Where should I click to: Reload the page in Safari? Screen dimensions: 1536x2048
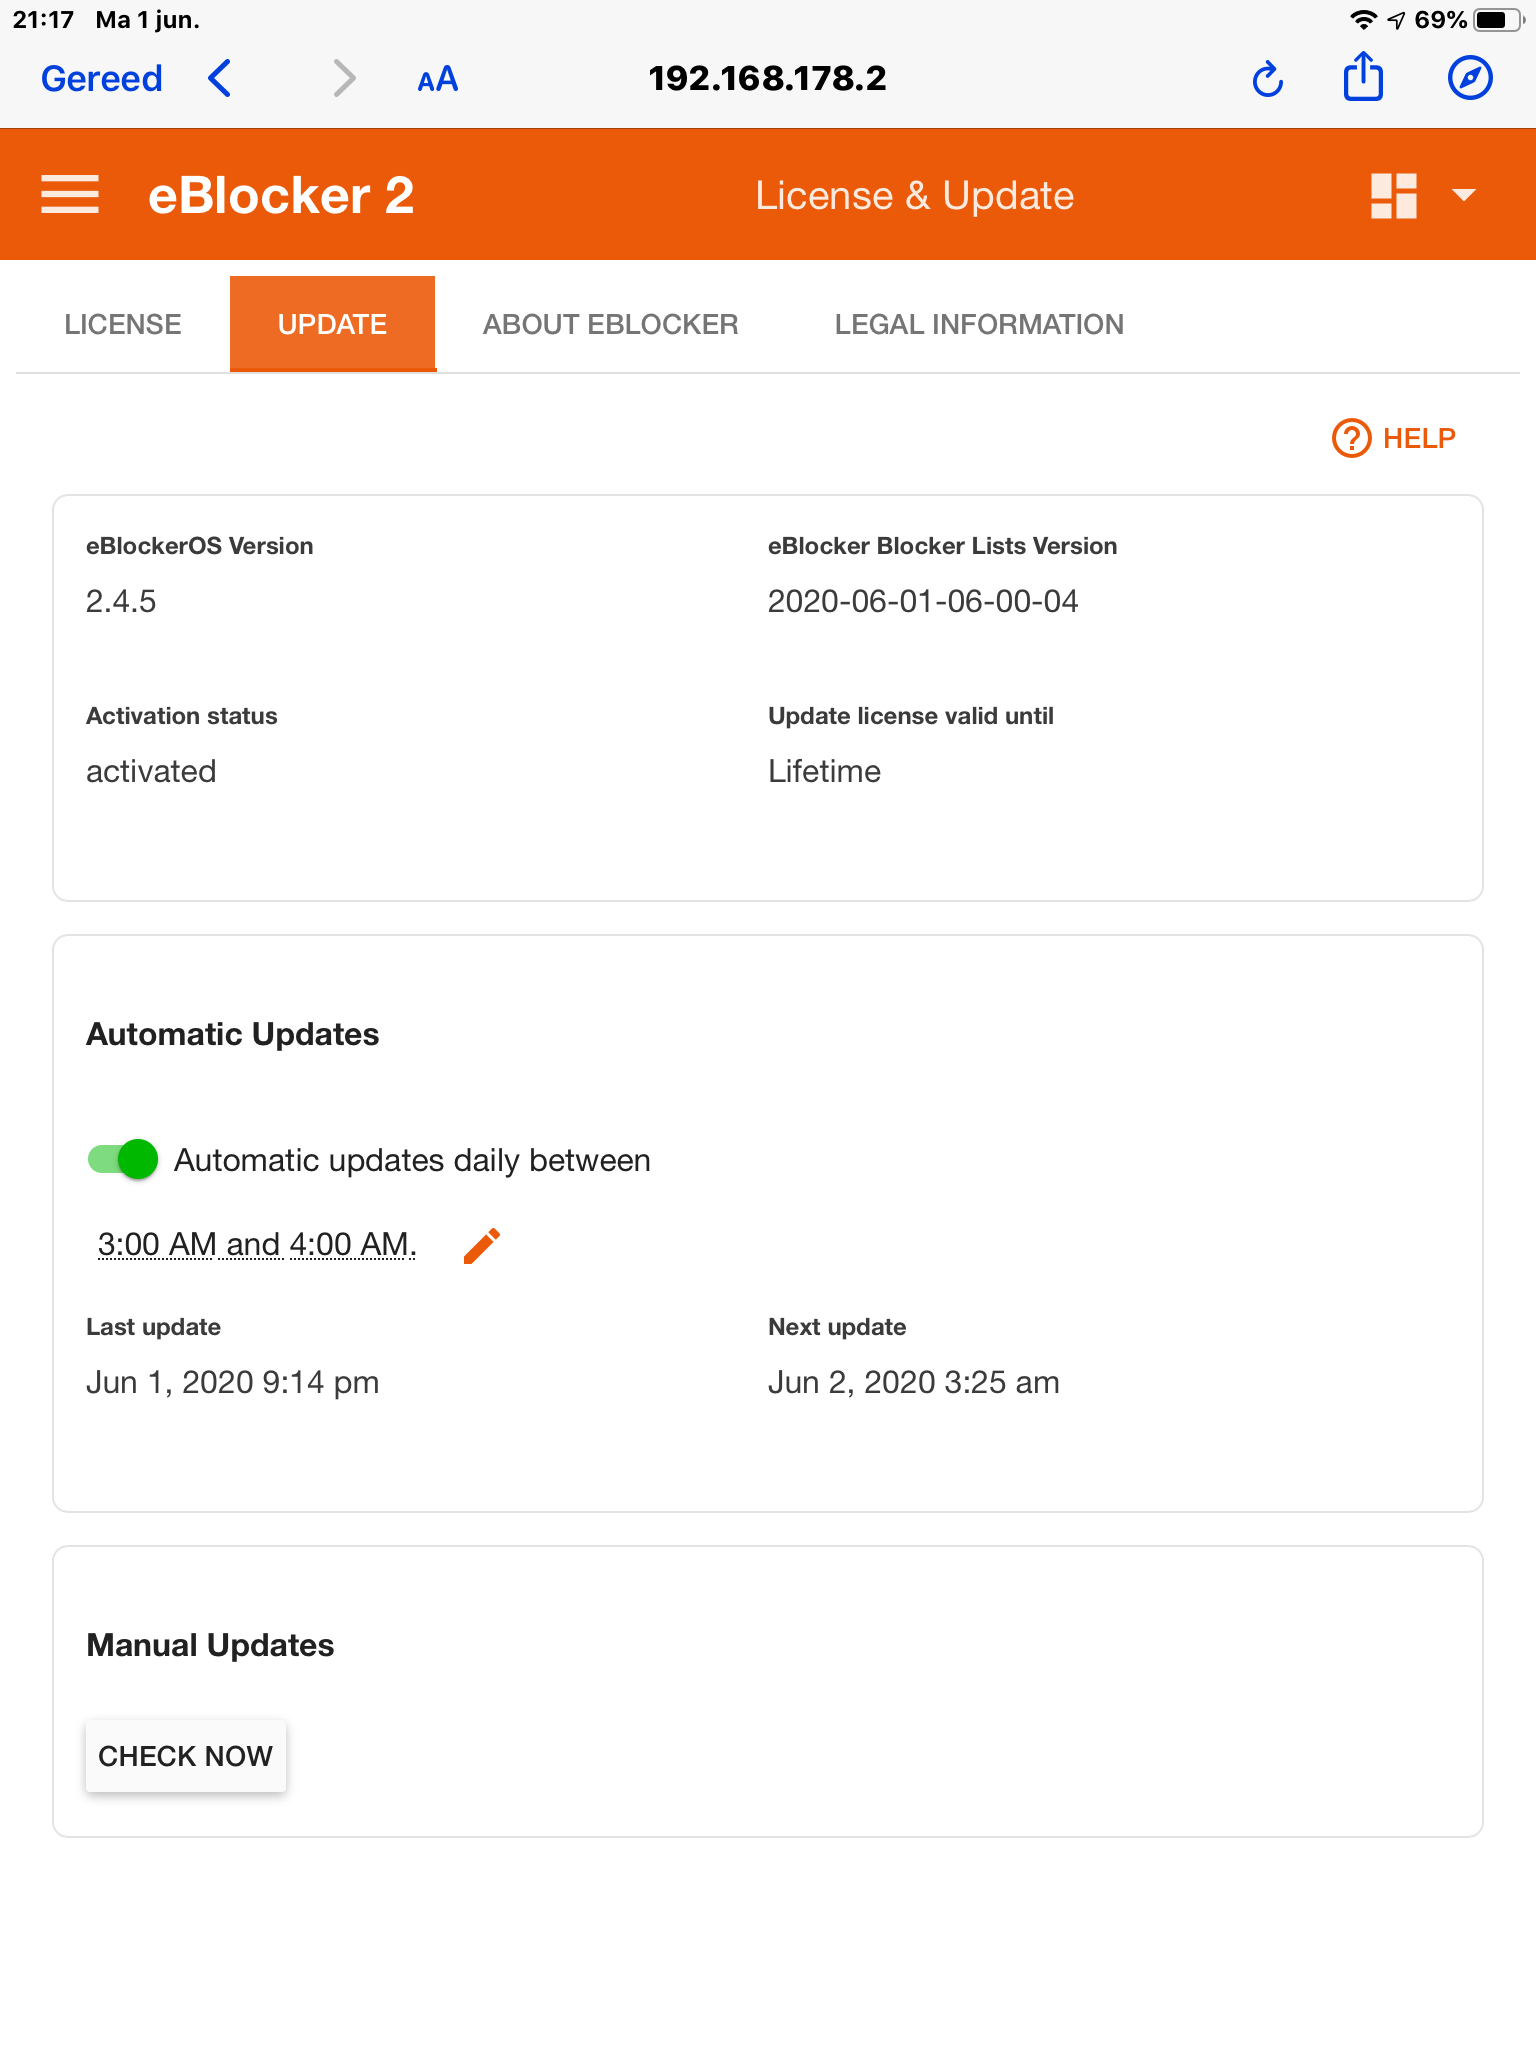click(1268, 79)
